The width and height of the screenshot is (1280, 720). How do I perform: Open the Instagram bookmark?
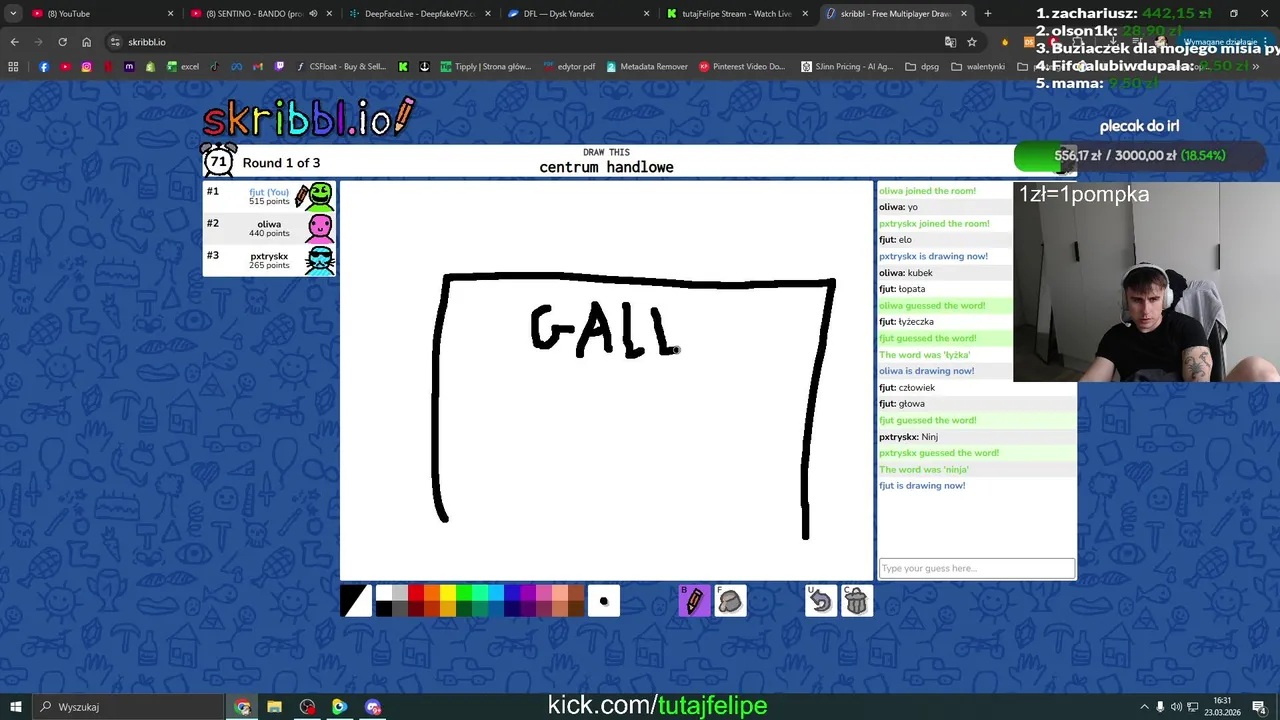coord(86,67)
